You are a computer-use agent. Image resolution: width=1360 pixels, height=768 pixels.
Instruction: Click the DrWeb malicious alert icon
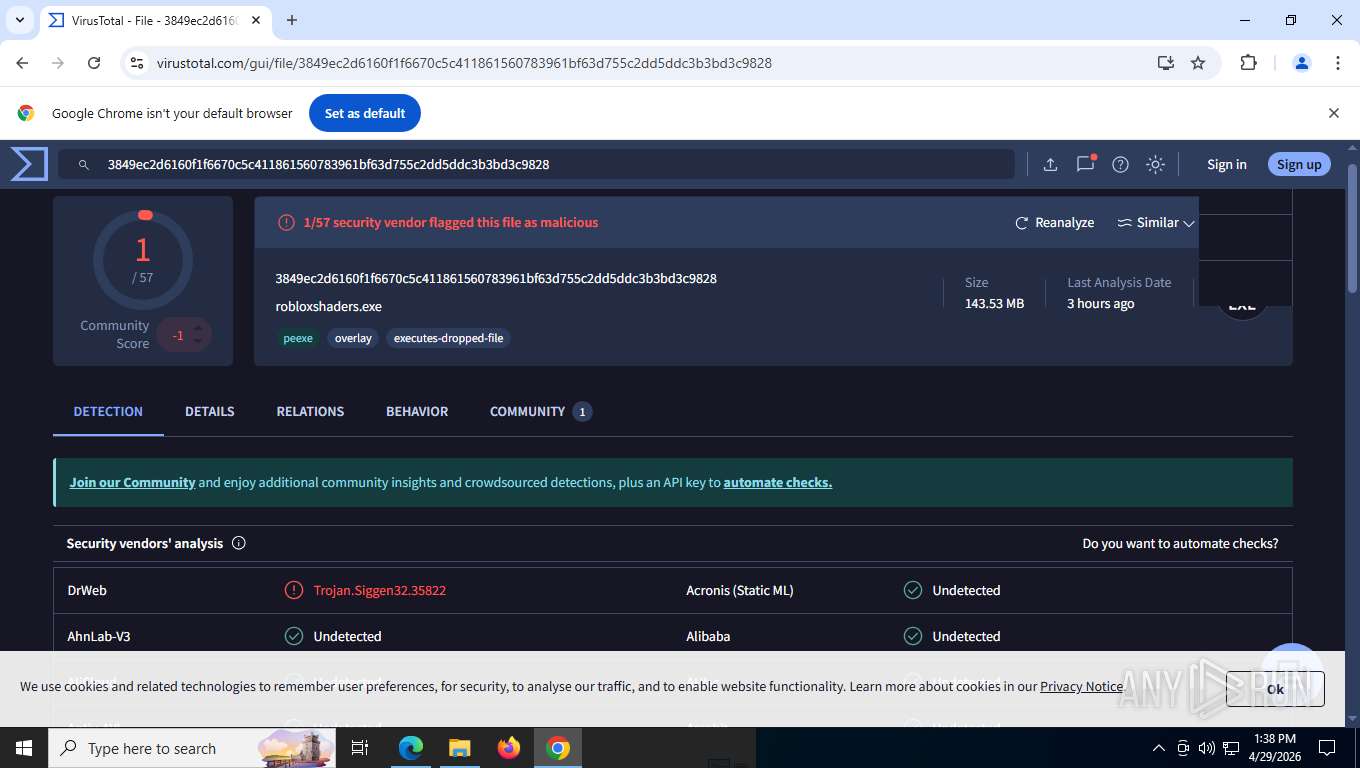coord(294,590)
